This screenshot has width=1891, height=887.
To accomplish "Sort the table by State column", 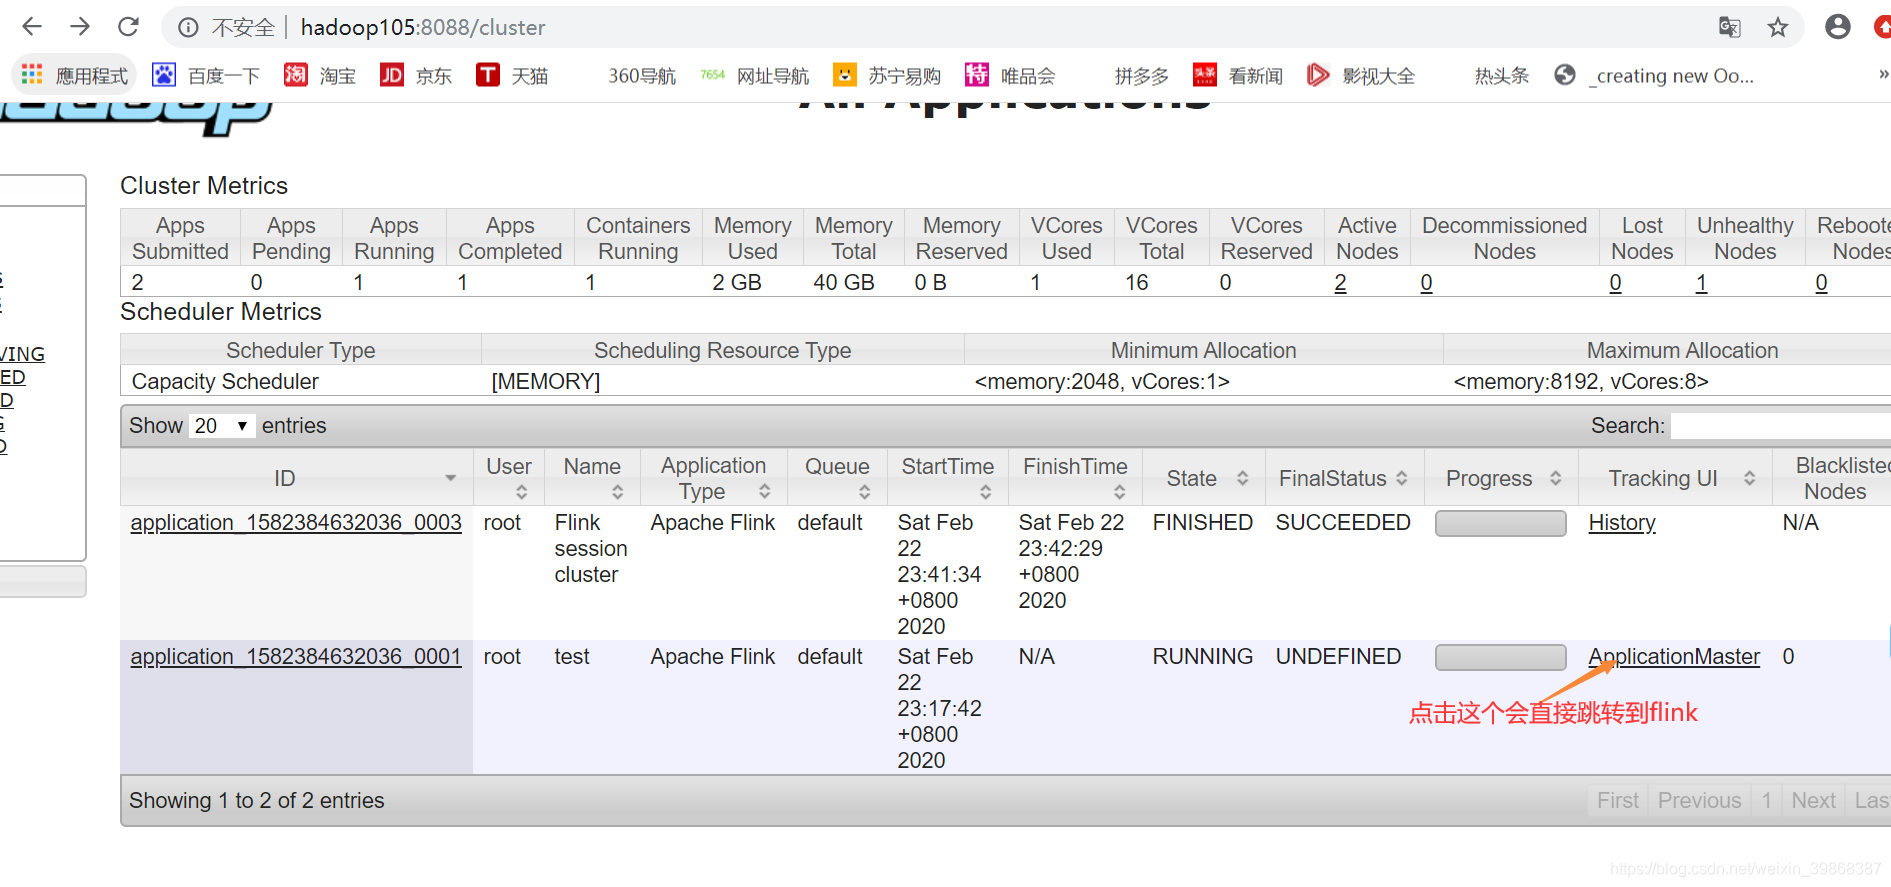I will [x=1204, y=478].
